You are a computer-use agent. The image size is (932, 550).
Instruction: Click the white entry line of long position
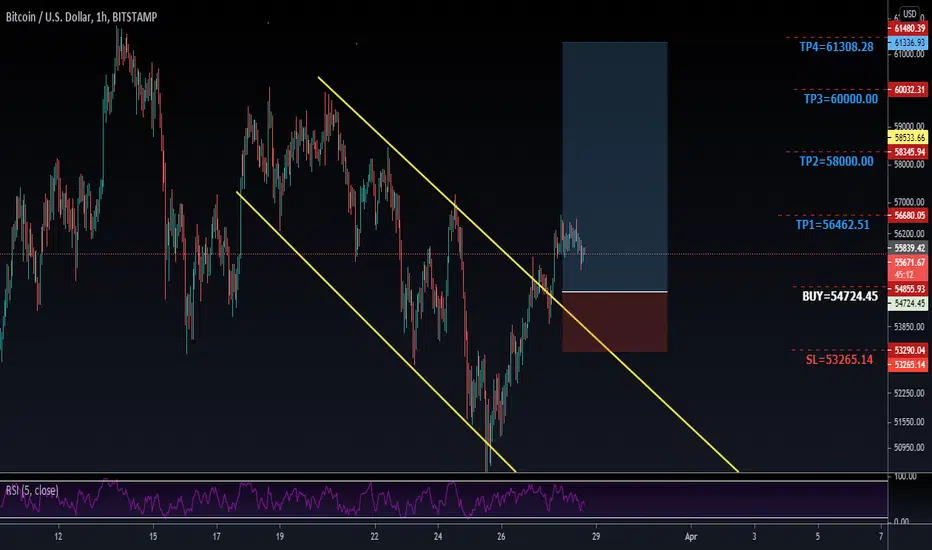pyautogui.click(x=615, y=291)
